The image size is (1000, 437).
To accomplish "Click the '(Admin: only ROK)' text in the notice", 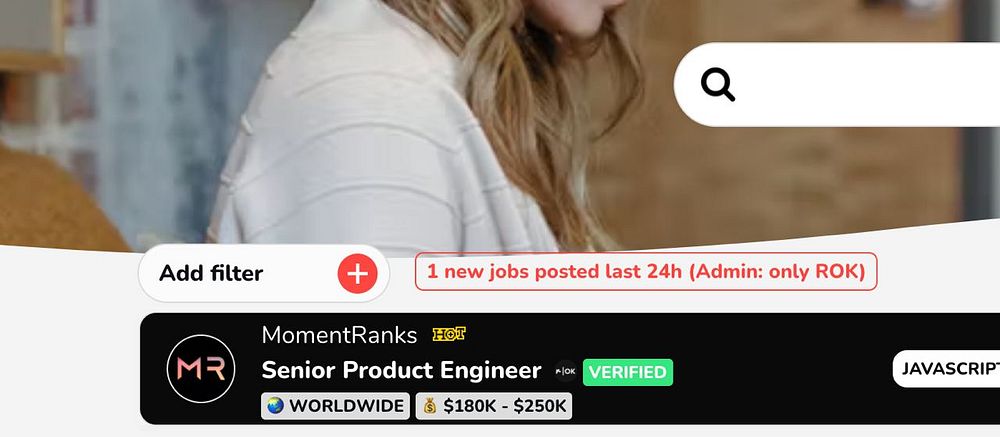I will tap(777, 272).
